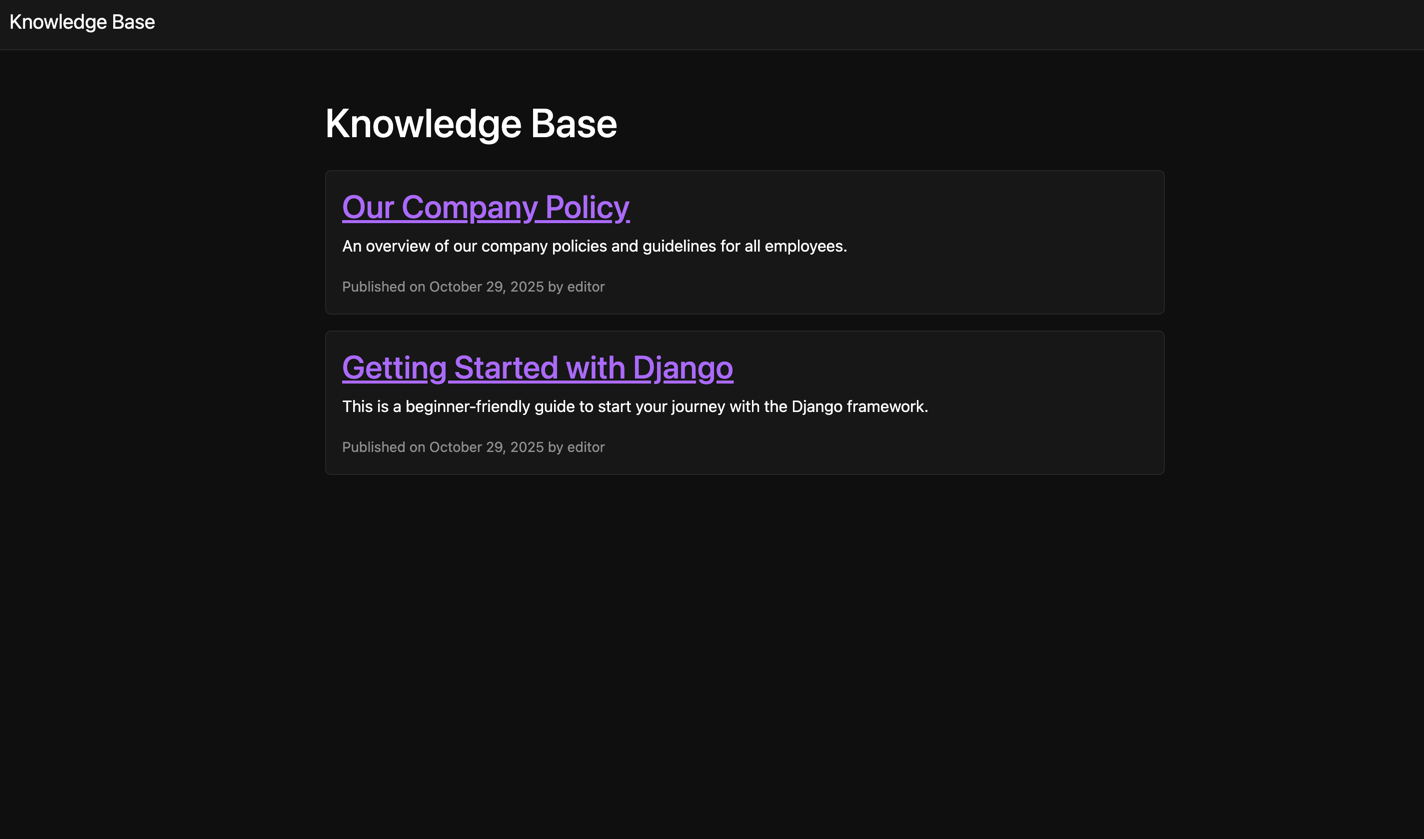
Task: Click the large Knowledge Base page heading
Action: (470, 123)
